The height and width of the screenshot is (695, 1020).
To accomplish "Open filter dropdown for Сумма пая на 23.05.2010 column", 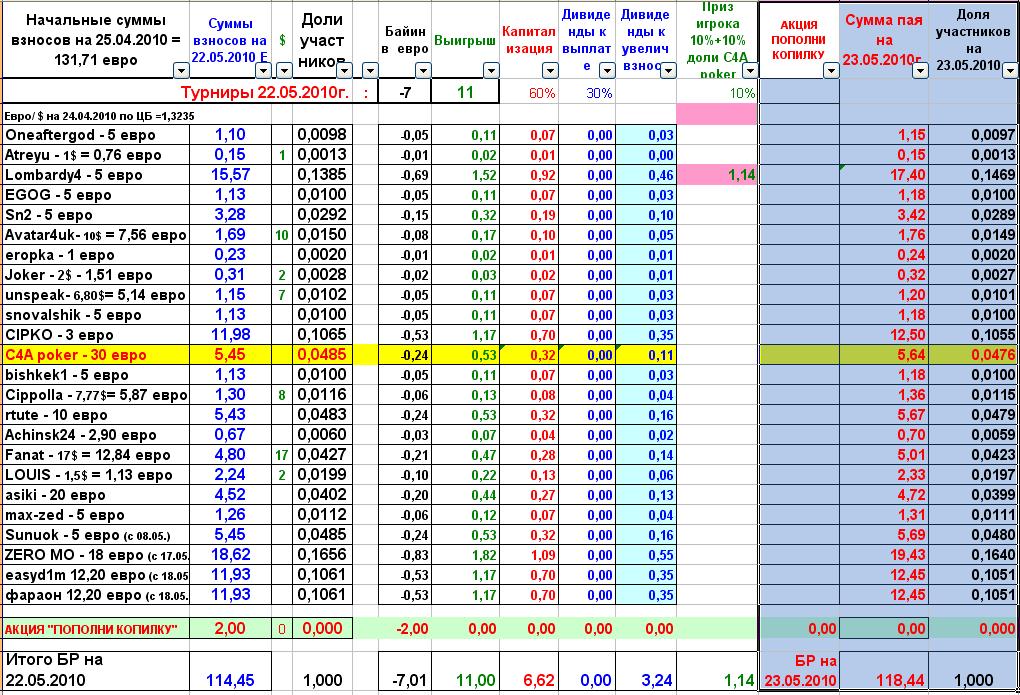I will click(x=920, y=70).
